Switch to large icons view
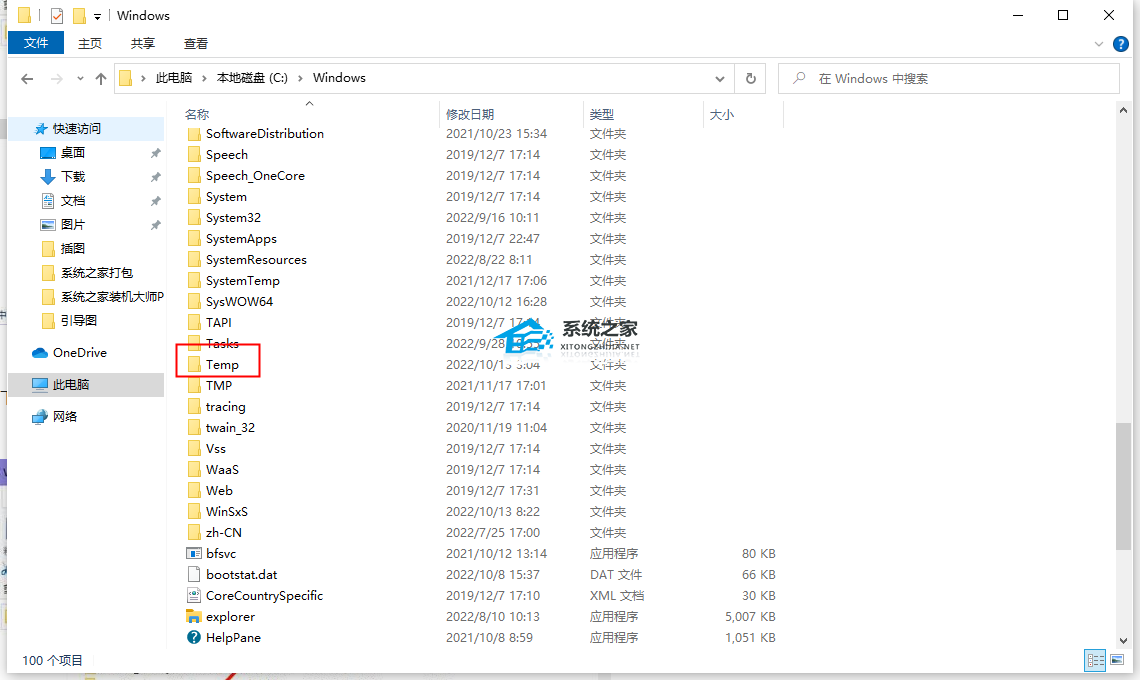This screenshot has height=680, width=1140. [x=1116, y=660]
